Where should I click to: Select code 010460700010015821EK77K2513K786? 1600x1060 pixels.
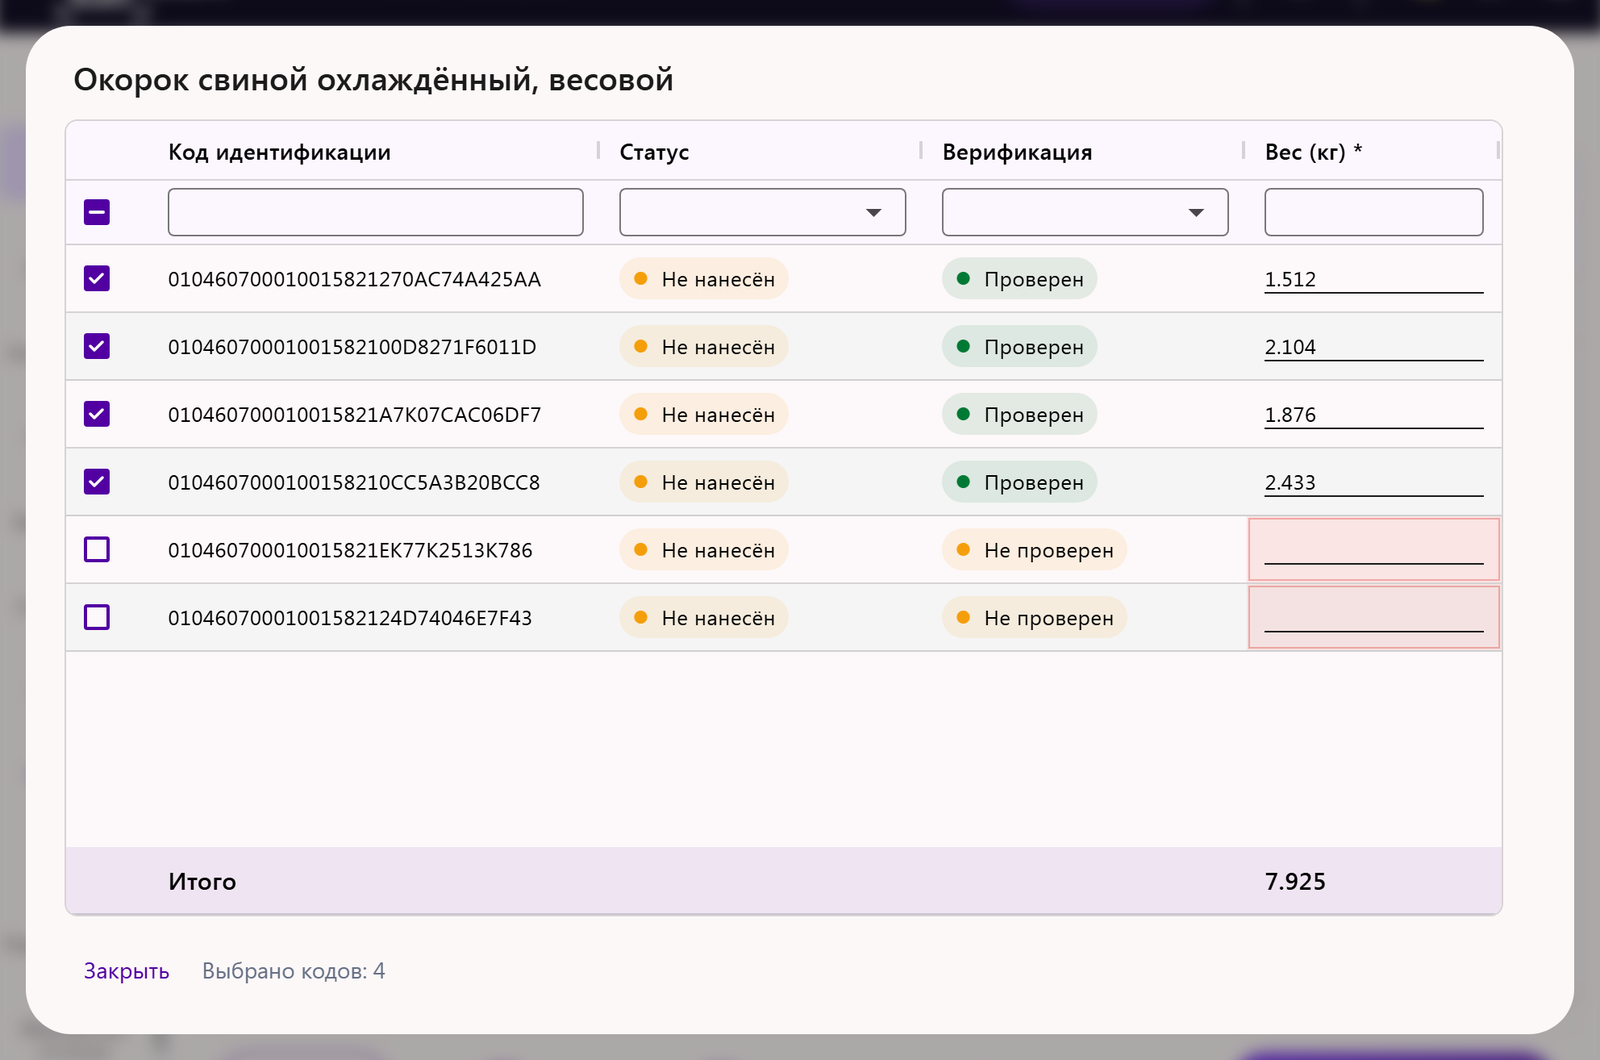[350, 550]
